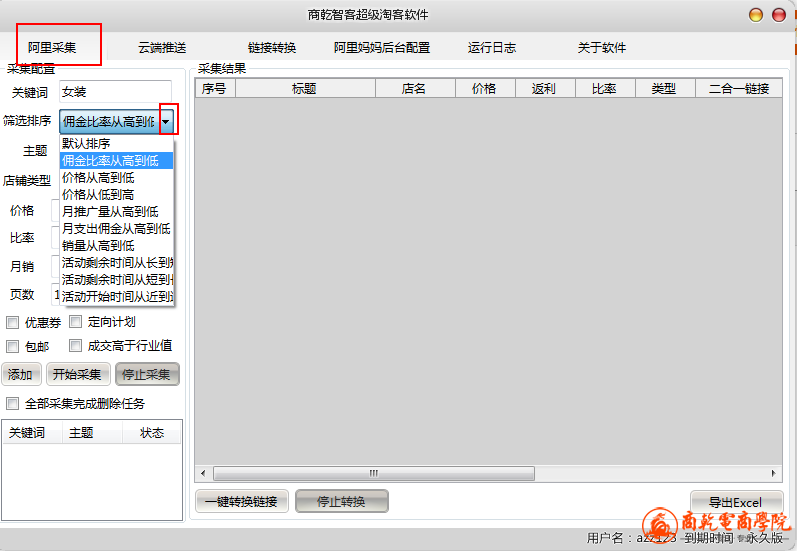The height and width of the screenshot is (551, 797).
Task: Tick the 成交高于行业值 checkbox
Action: [75, 346]
